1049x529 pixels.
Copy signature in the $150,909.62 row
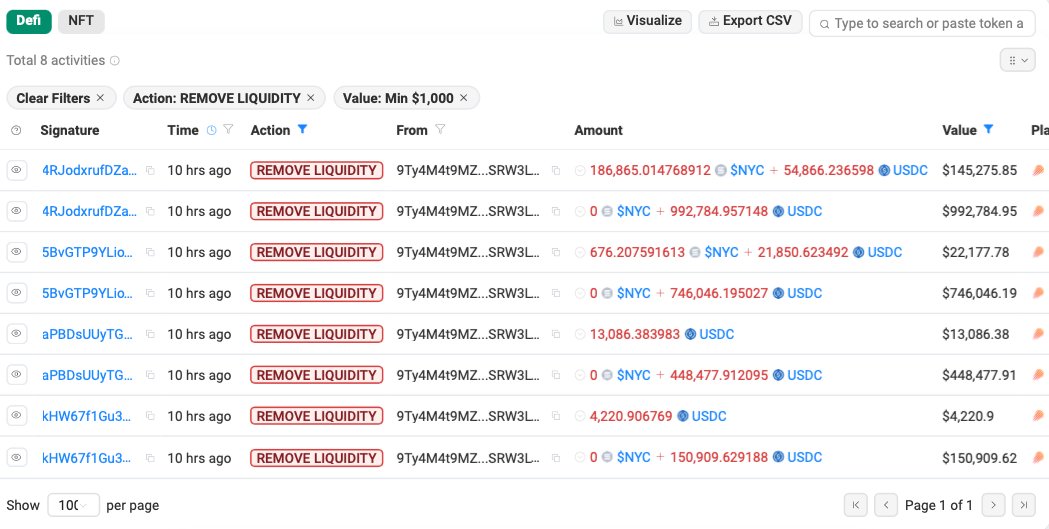[x=150, y=458]
